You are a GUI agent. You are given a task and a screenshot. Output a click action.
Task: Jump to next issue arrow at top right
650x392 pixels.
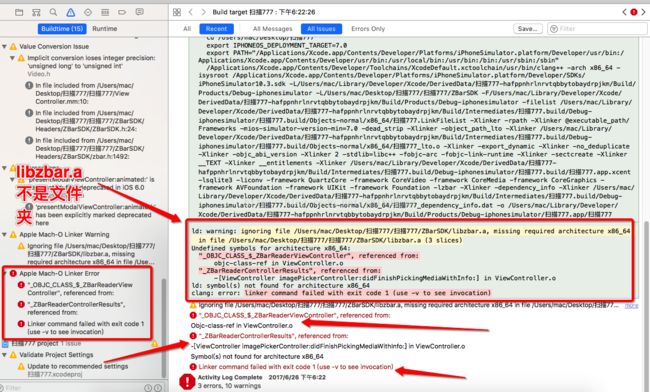coord(643,12)
